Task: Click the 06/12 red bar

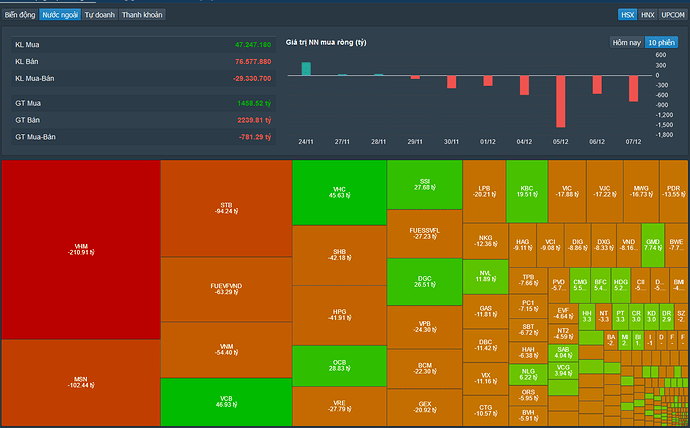Action: pyautogui.click(x=597, y=84)
